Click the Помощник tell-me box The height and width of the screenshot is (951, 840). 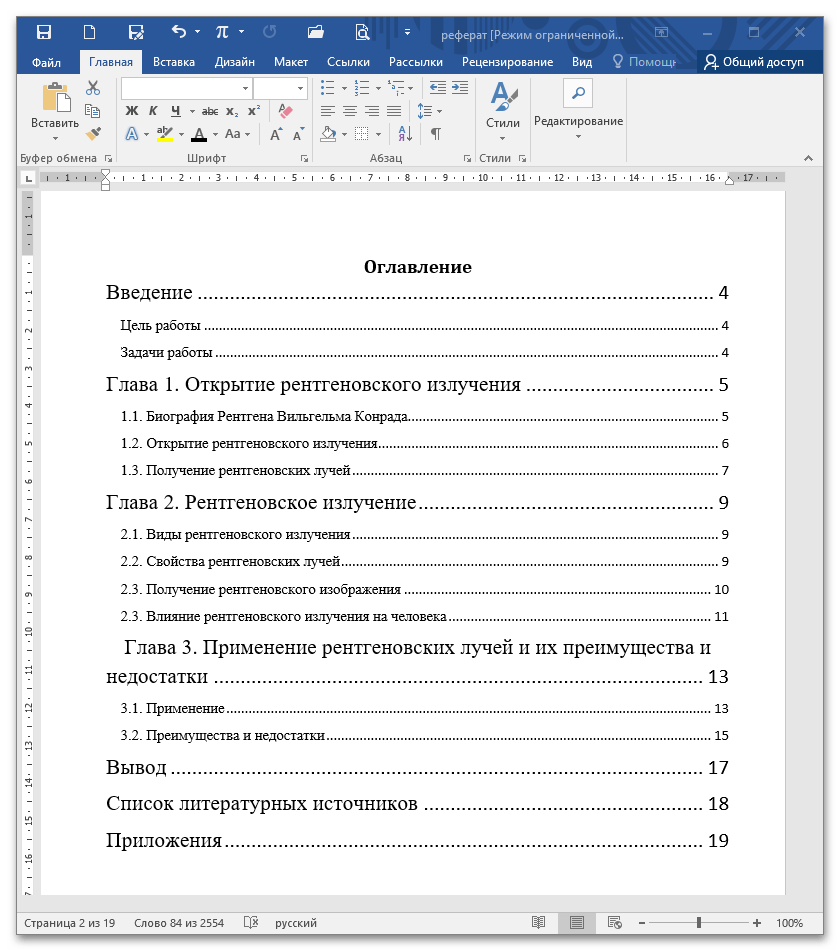click(x=644, y=62)
